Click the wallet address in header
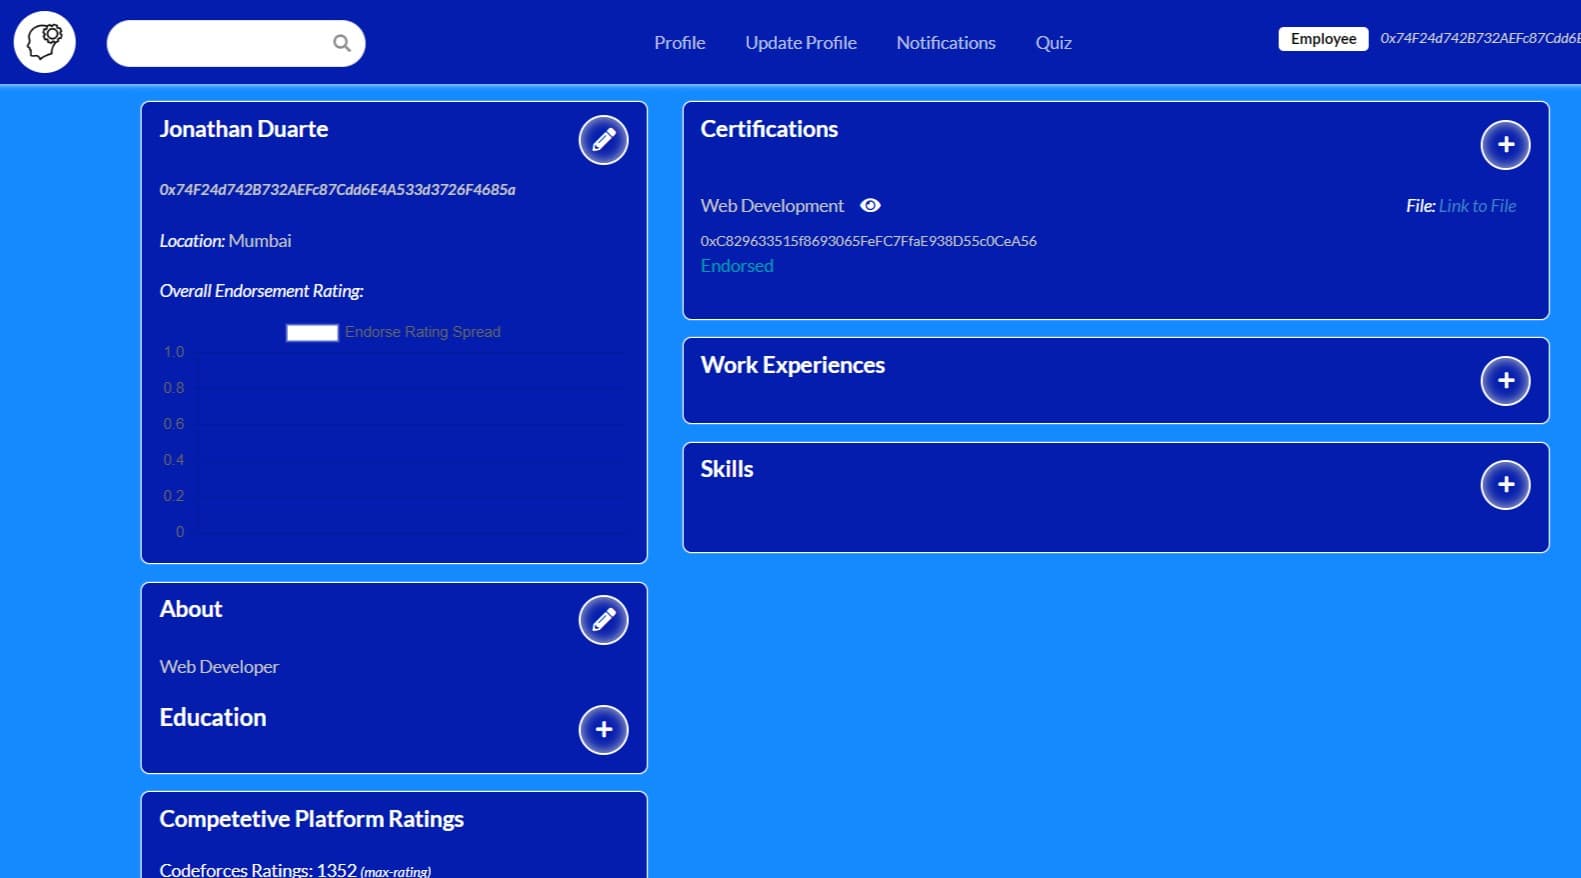Viewport: 1581px width, 878px height. coord(1480,38)
